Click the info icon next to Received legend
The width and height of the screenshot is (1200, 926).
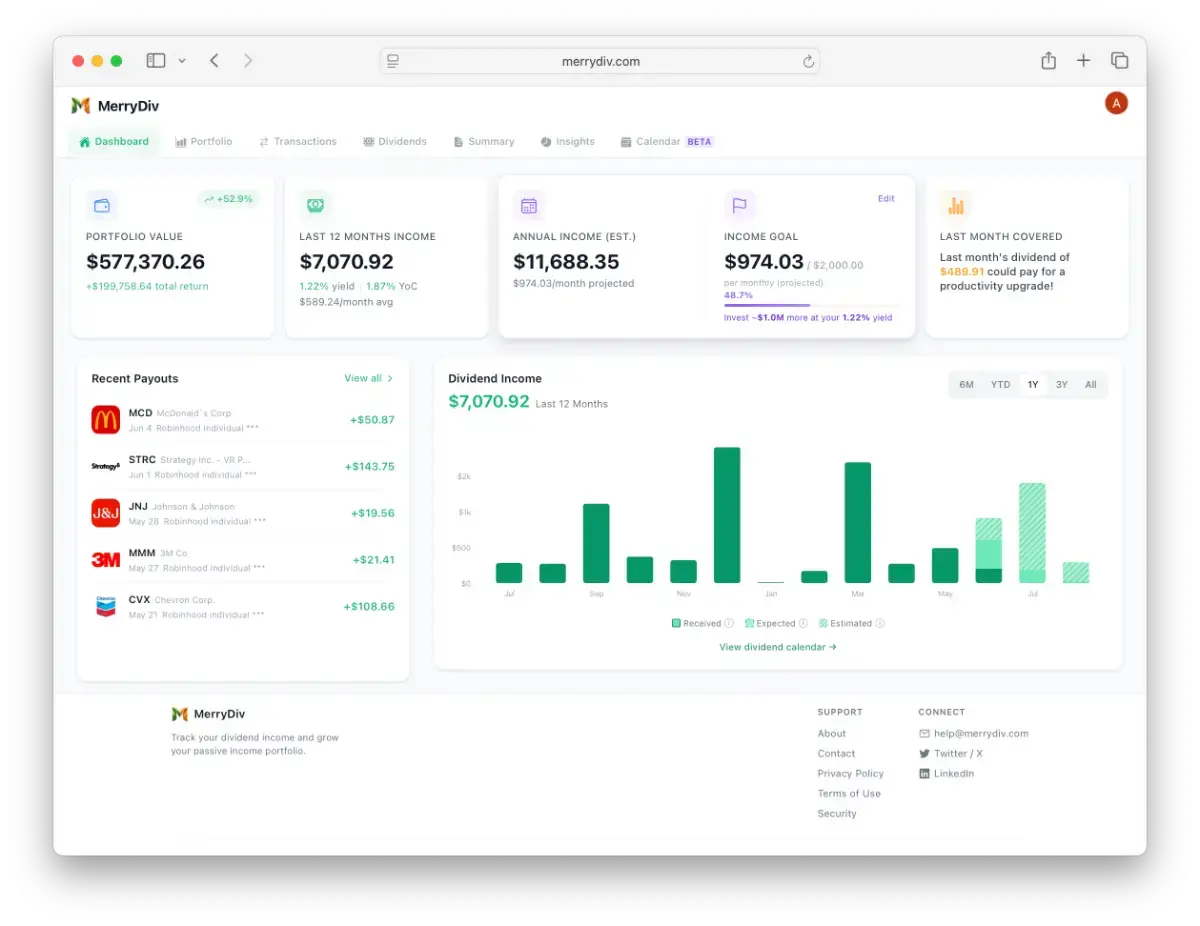pyautogui.click(x=729, y=623)
